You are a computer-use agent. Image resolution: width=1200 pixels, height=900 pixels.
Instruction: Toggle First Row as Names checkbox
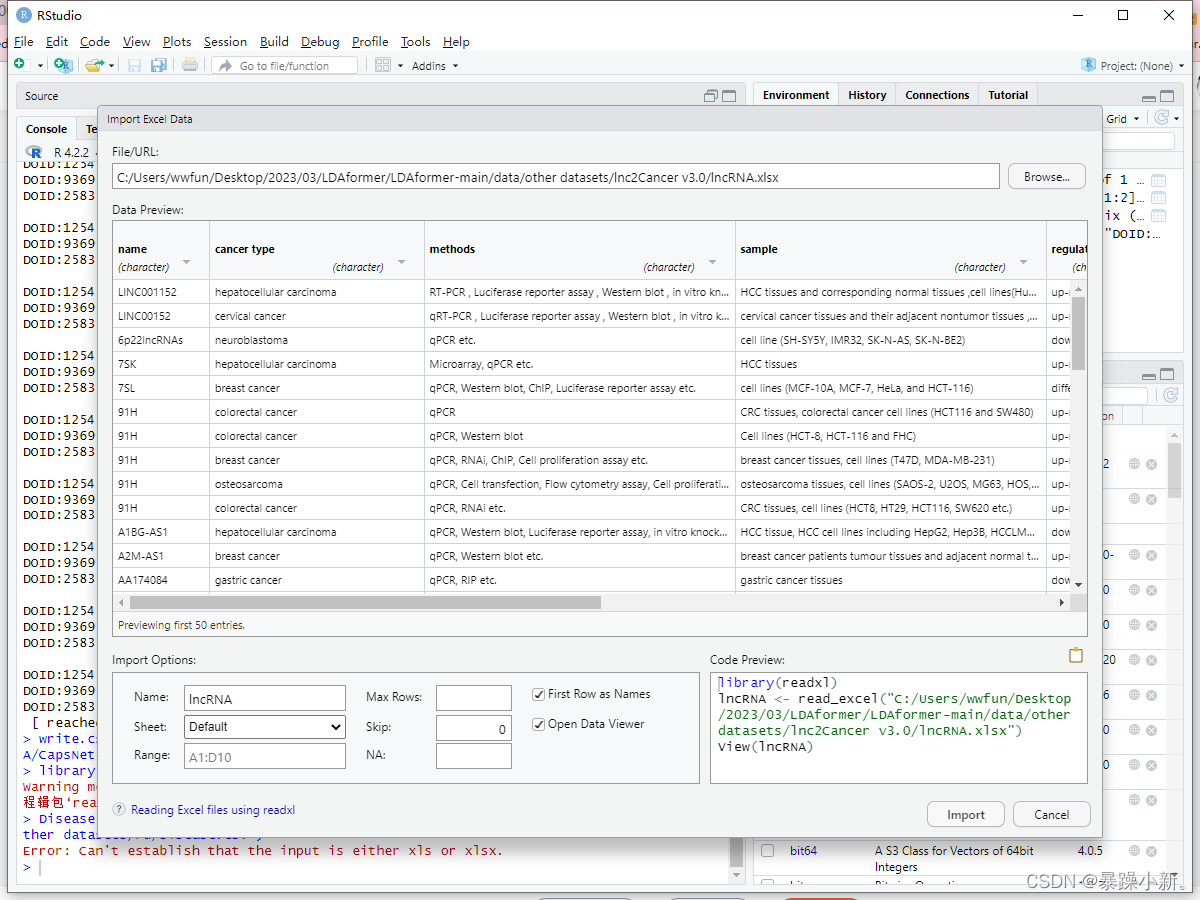click(x=539, y=694)
